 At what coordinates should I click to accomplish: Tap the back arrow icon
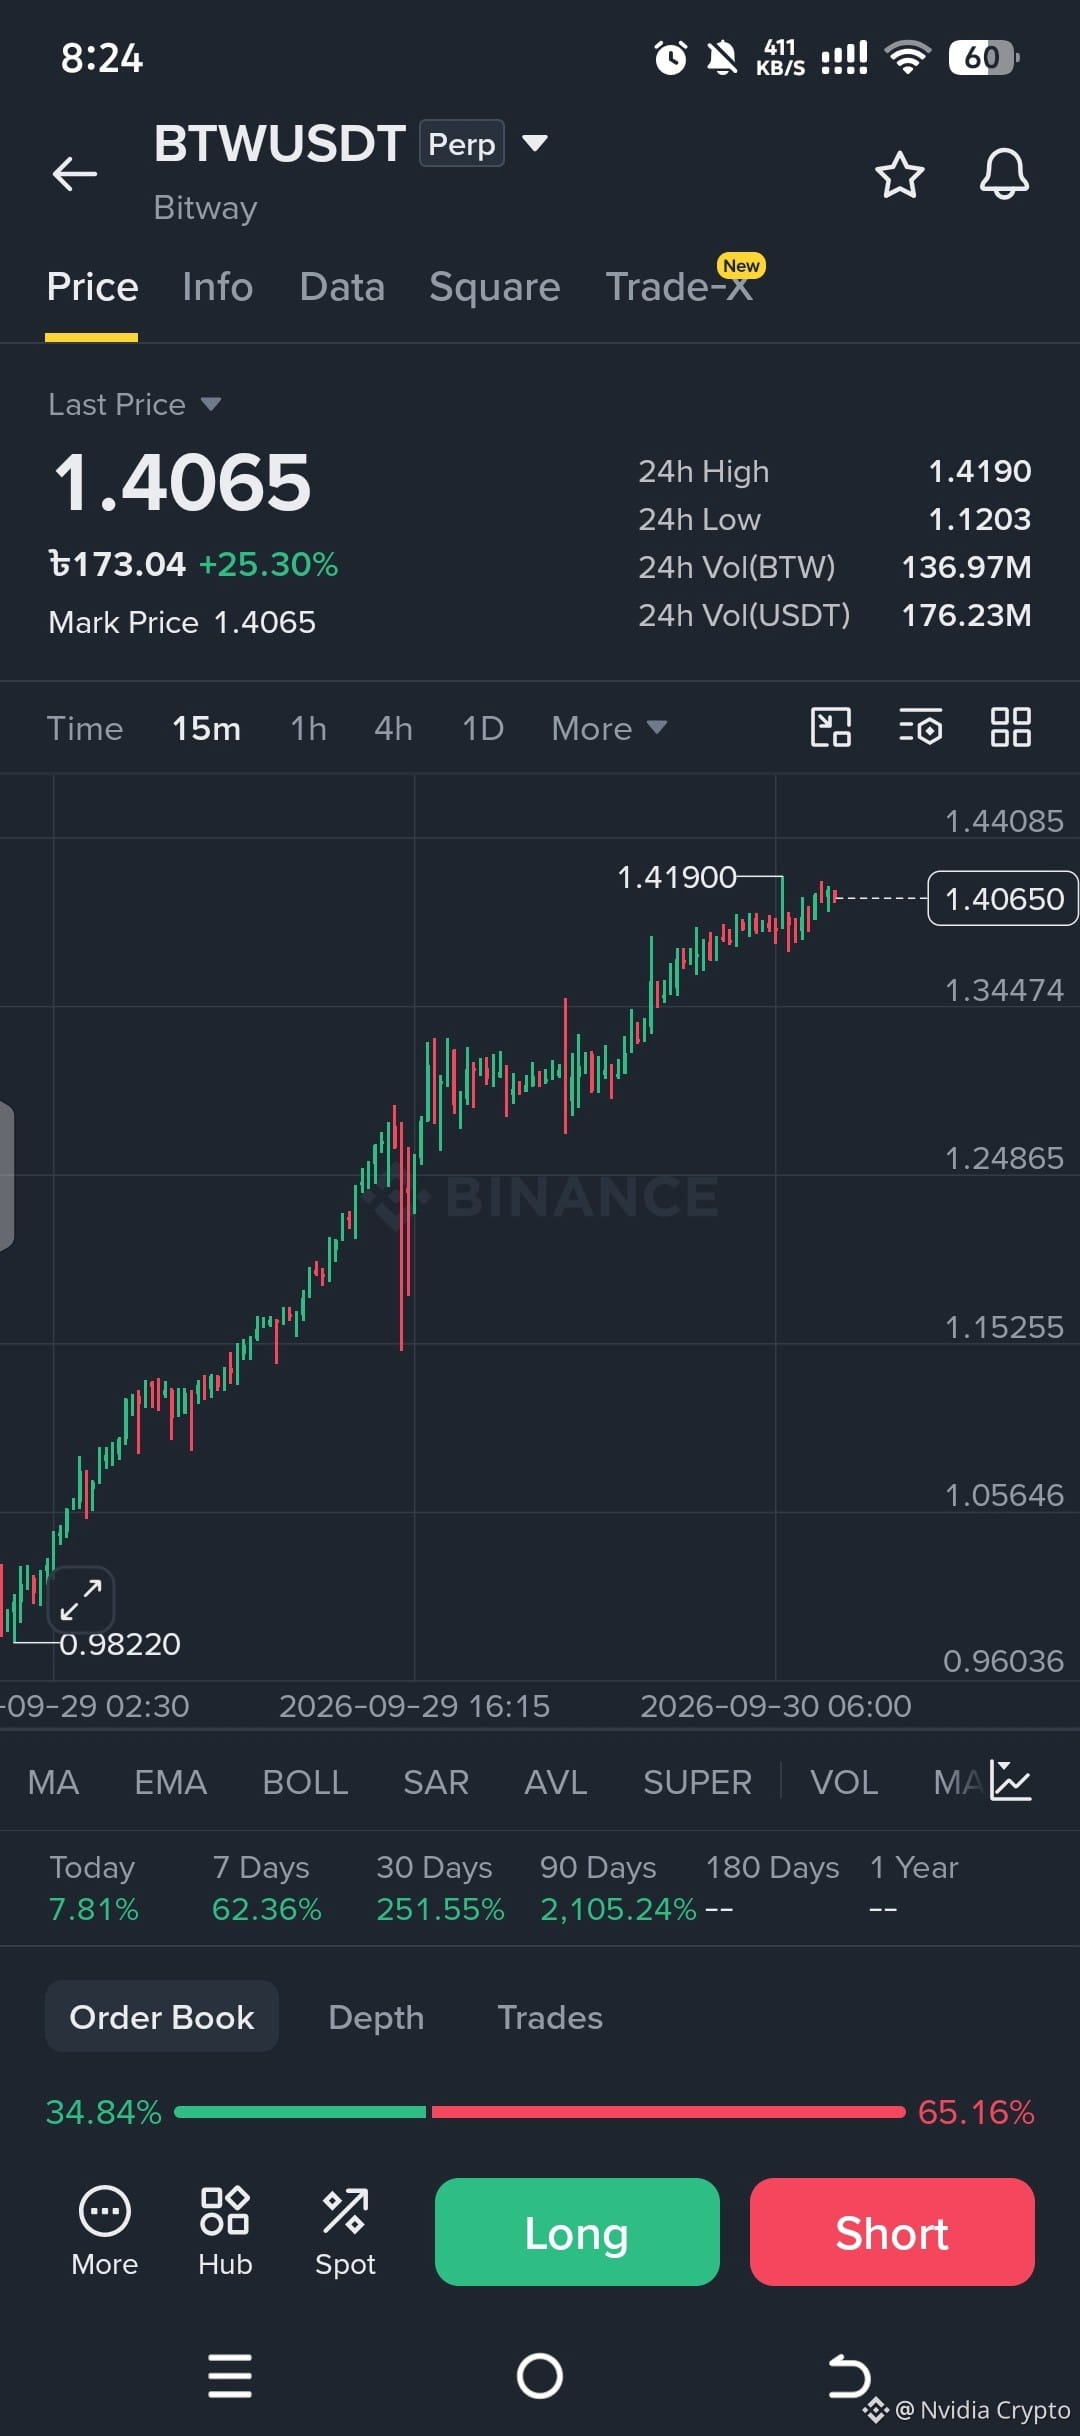(75, 174)
